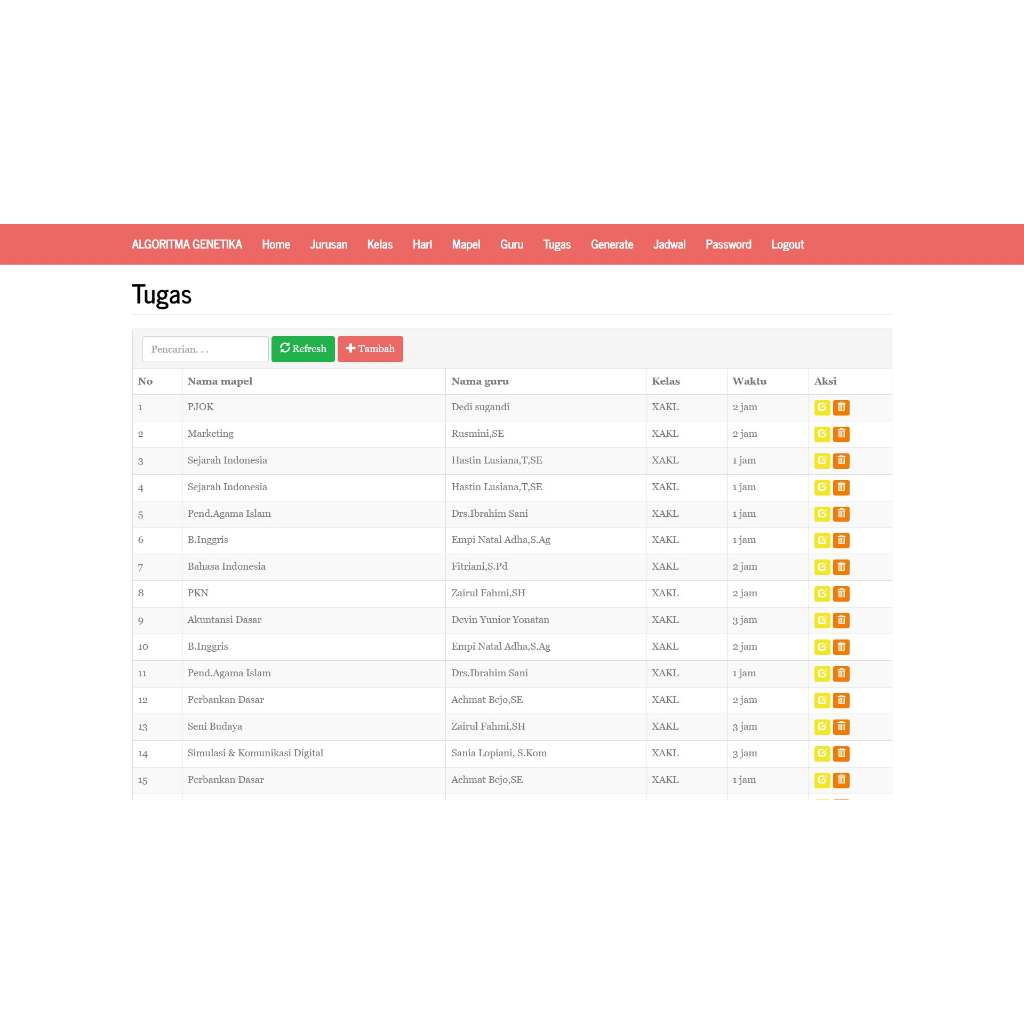The width and height of the screenshot is (1024, 1024).
Task: Open the Password menu item
Action: [x=728, y=244]
